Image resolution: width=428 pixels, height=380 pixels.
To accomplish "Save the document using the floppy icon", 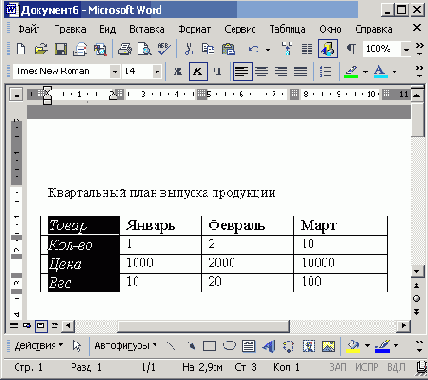I will pos(60,49).
